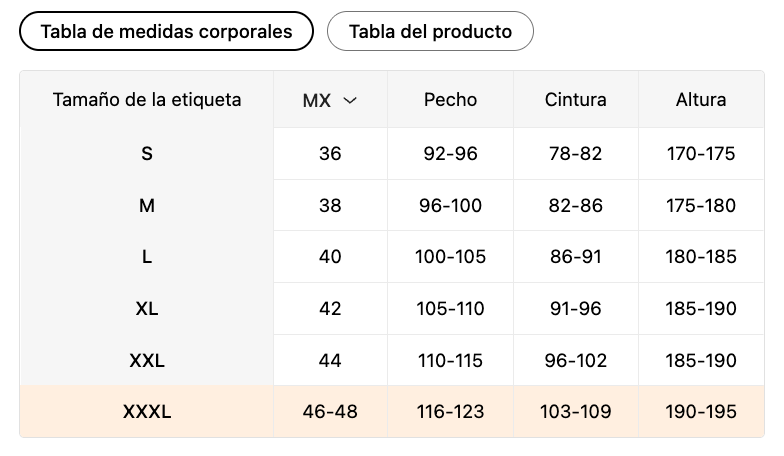Image resolution: width=784 pixels, height=456 pixels.
Task: Click the Pecho column header
Action: point(450,100)
